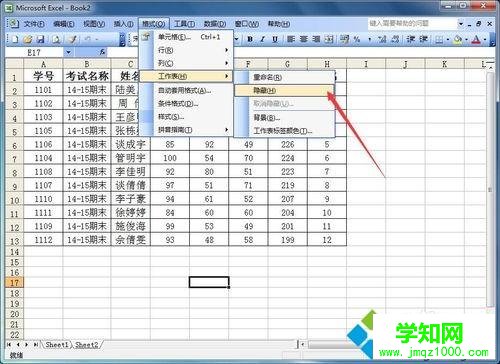
Task: Expand the 行(R) submenu
Action: [x=186, y=50]
